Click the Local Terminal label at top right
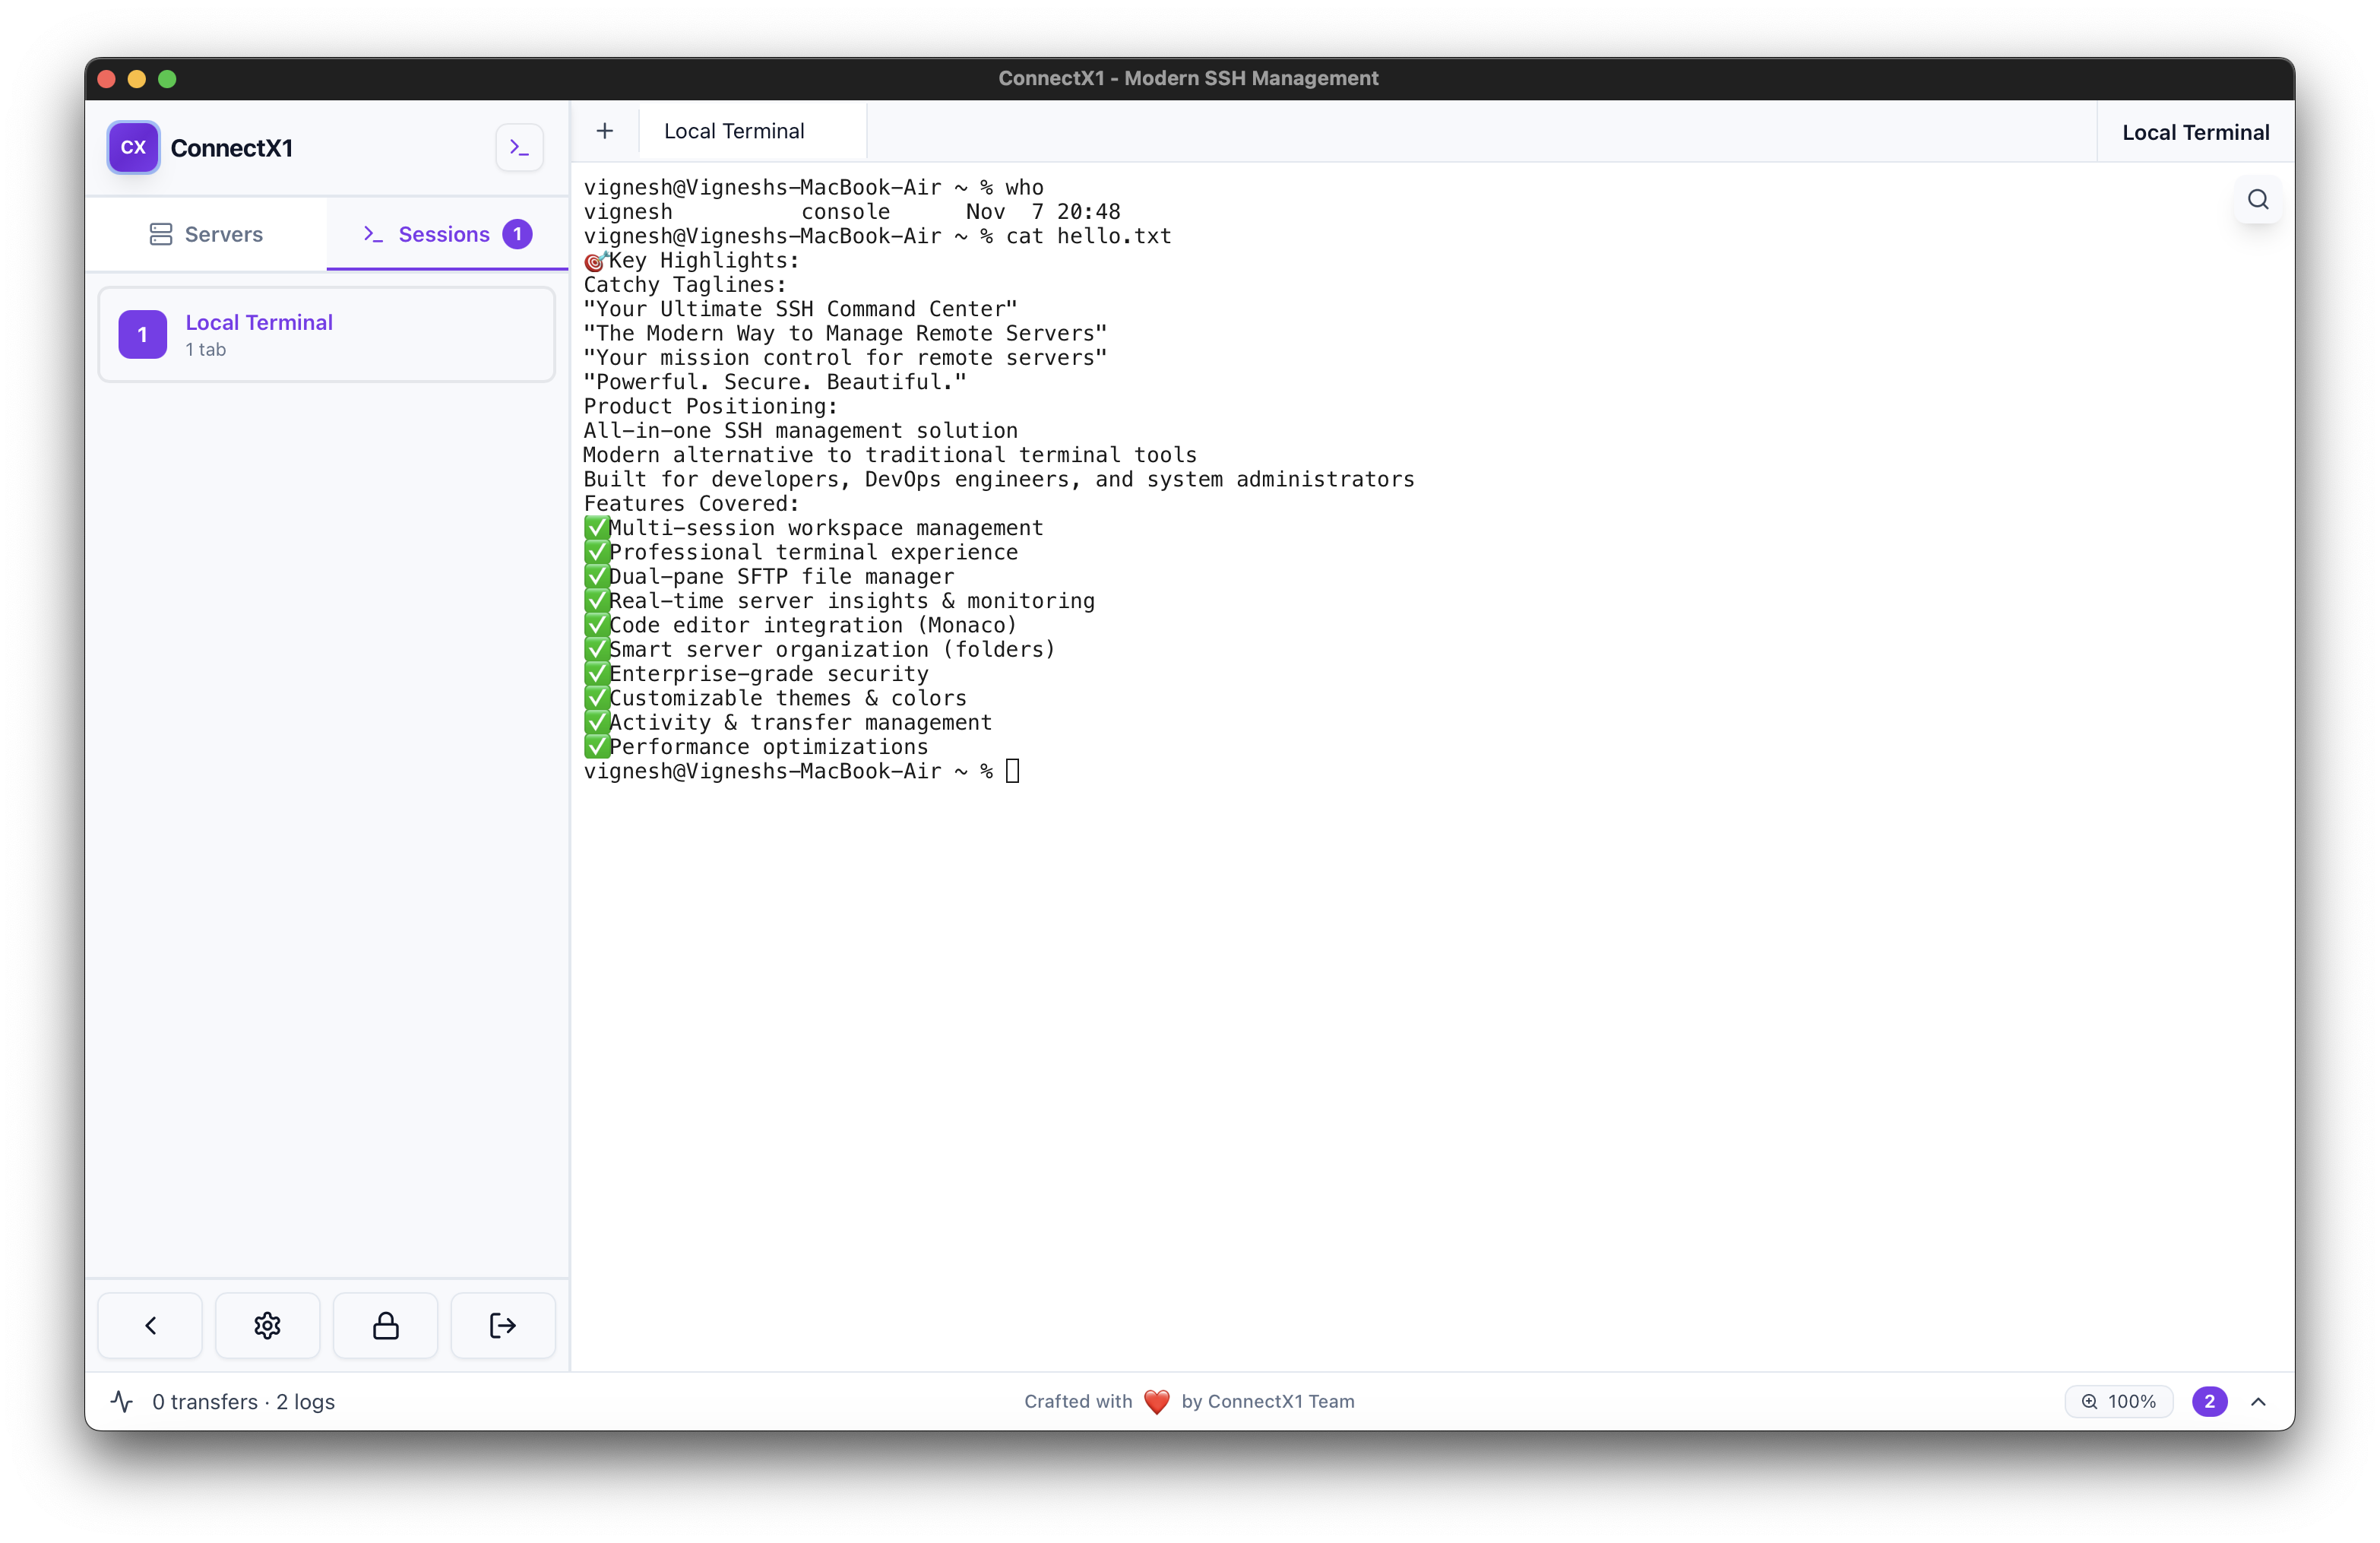The image size is (2380, 1543). coord(2195,132)
